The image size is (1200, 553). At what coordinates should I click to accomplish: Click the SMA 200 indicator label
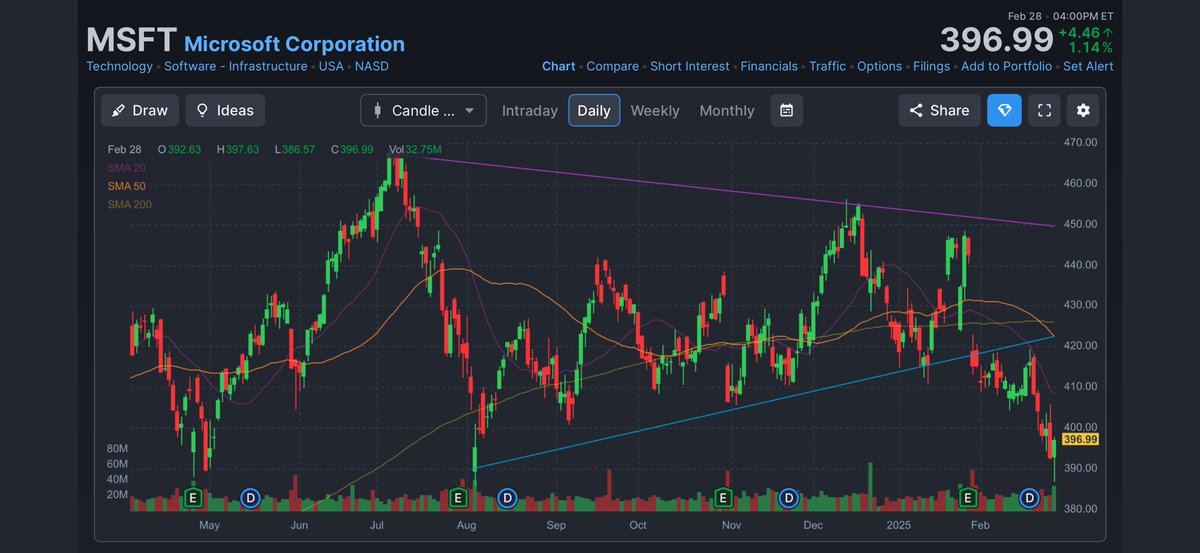tap(129, 204)
